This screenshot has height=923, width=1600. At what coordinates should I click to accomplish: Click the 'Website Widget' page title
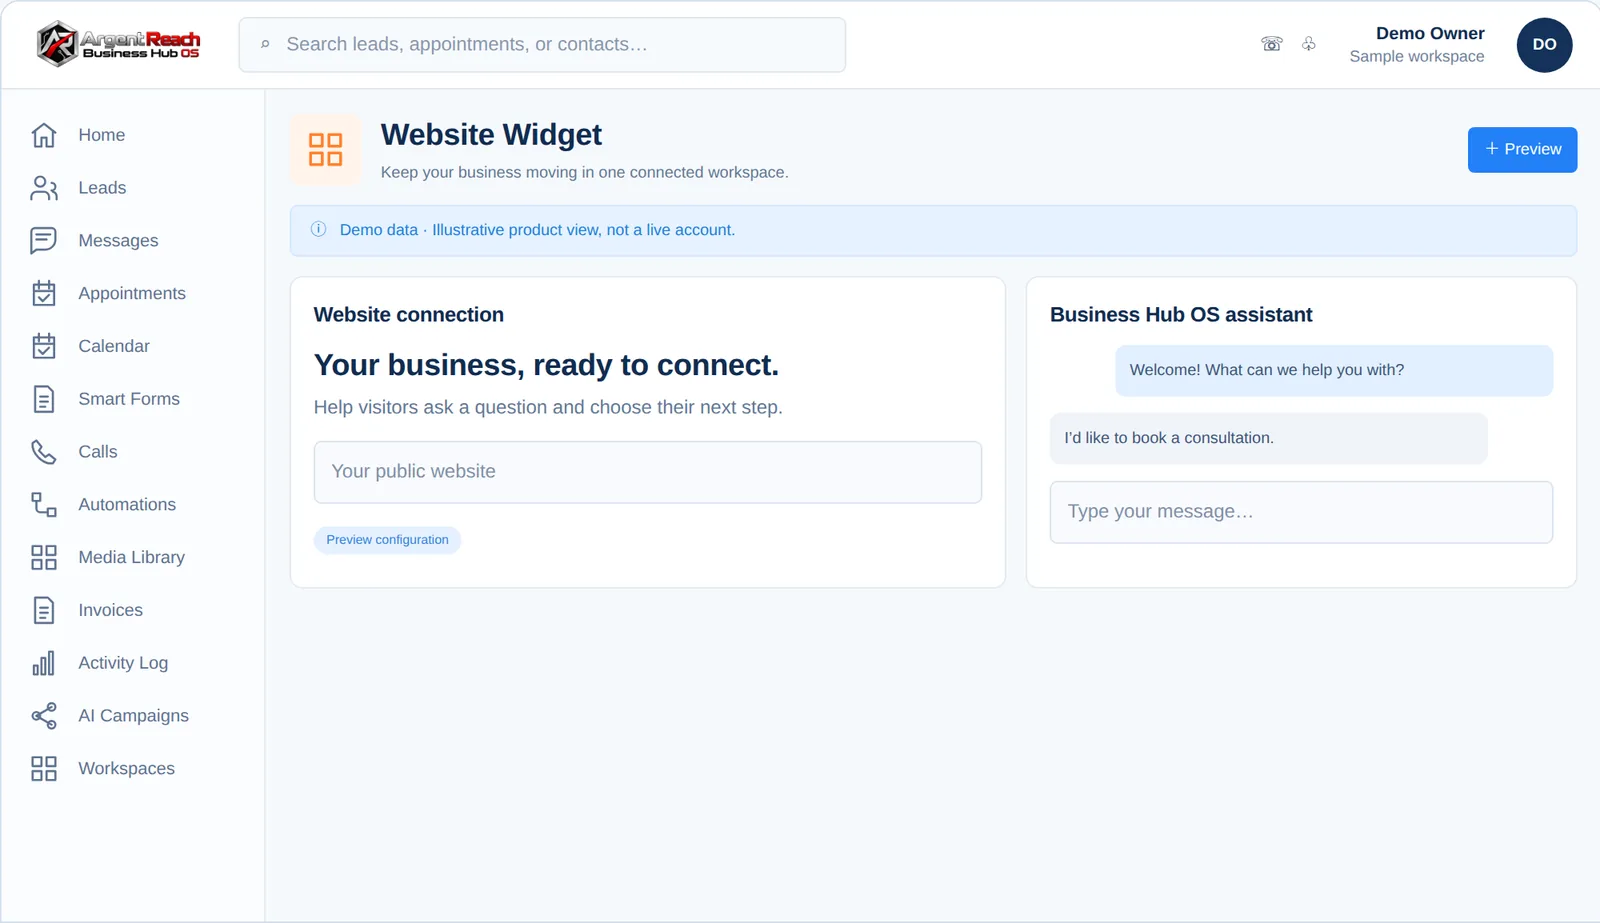tap(491, 135)
